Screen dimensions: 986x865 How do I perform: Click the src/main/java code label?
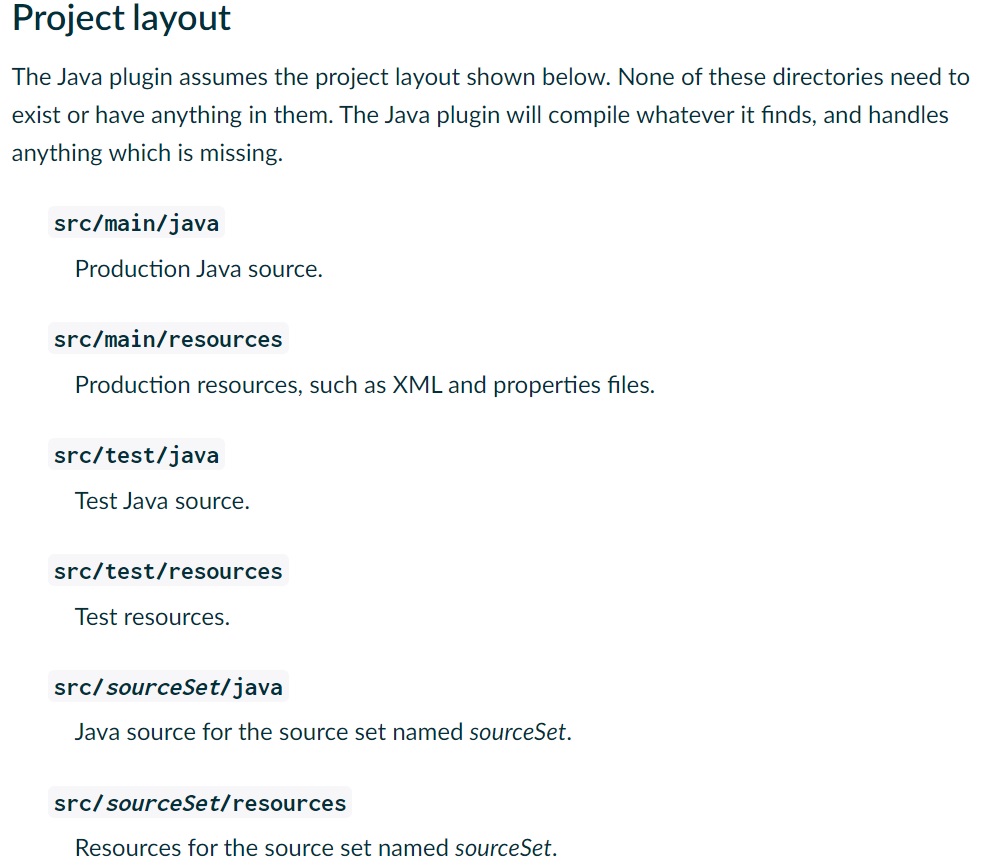pyautogui.click(x=136, y=223)
